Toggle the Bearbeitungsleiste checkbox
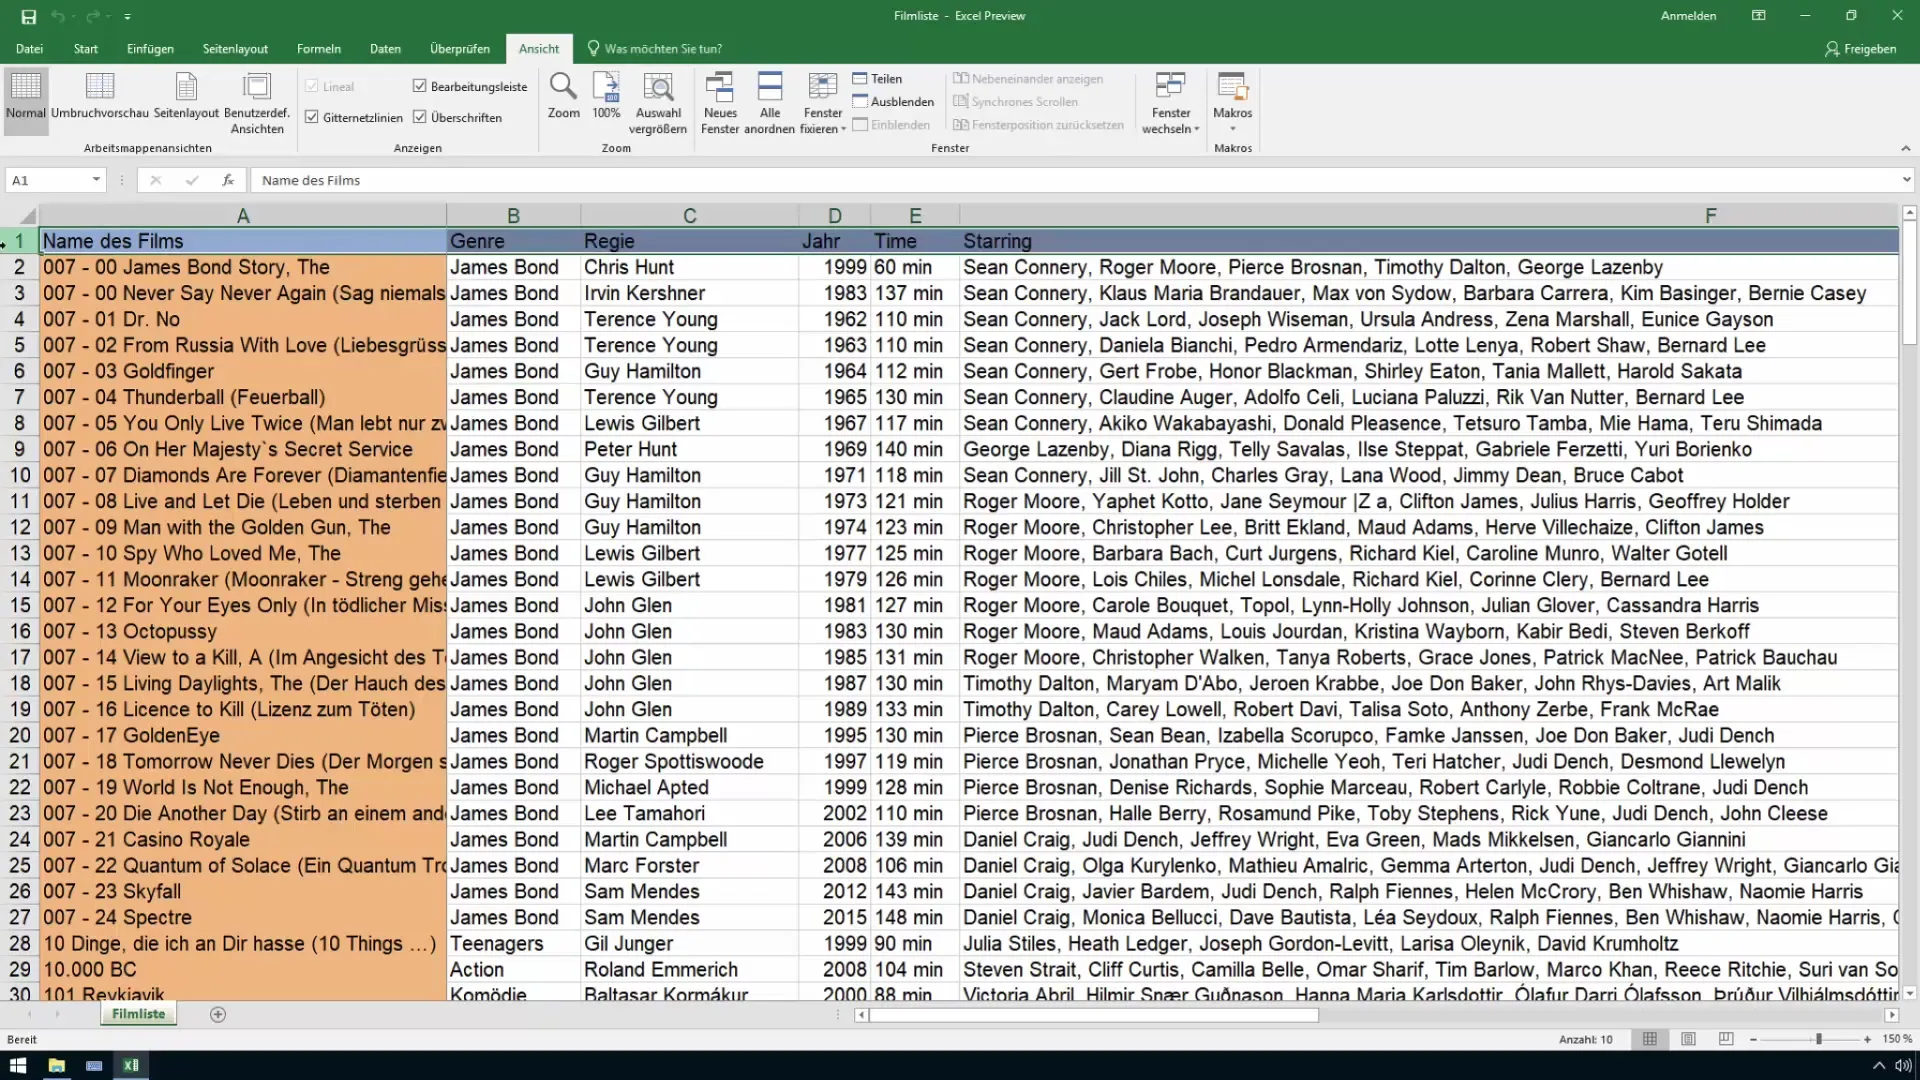1920x1080 pixels. point(422,86)
